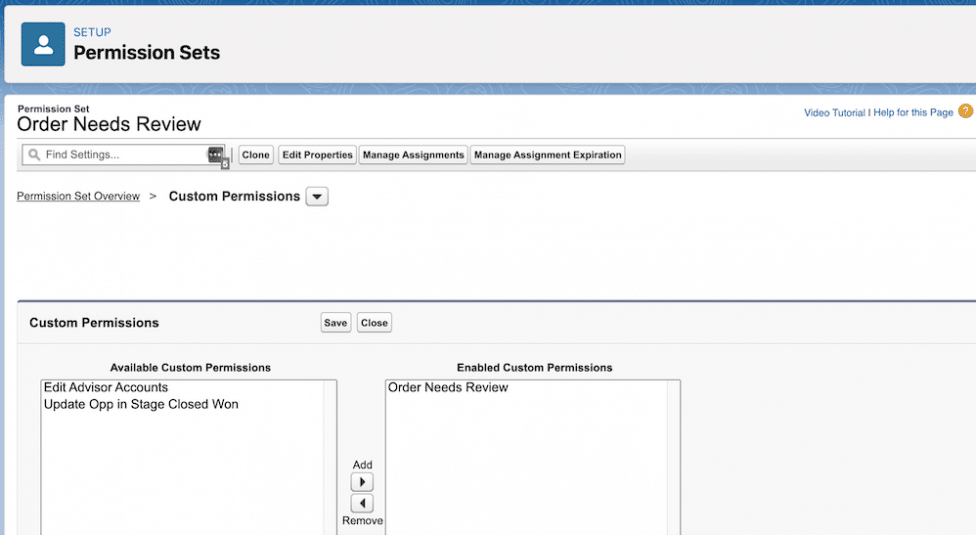Click the Permission Sets user icon
The height and width of the screenshot is (535, 976).
pos(43,44)
